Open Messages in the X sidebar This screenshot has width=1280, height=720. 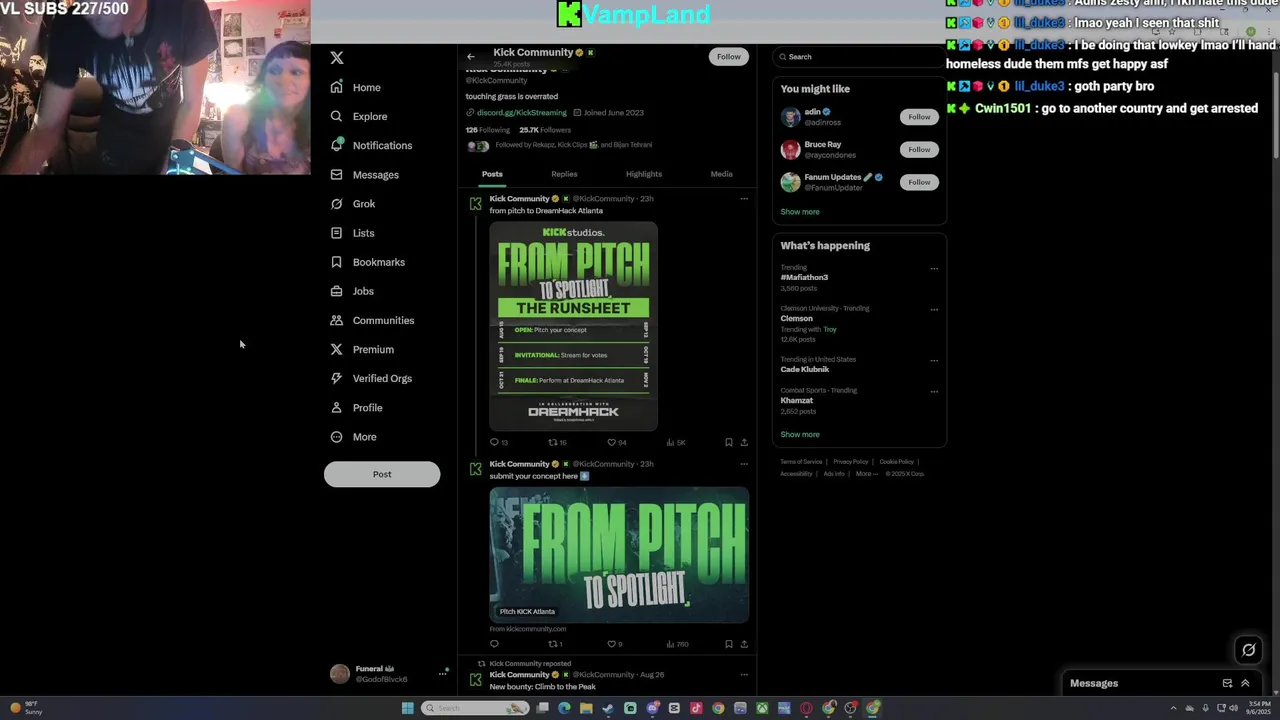pyautogui.click(x=365, y=175)
